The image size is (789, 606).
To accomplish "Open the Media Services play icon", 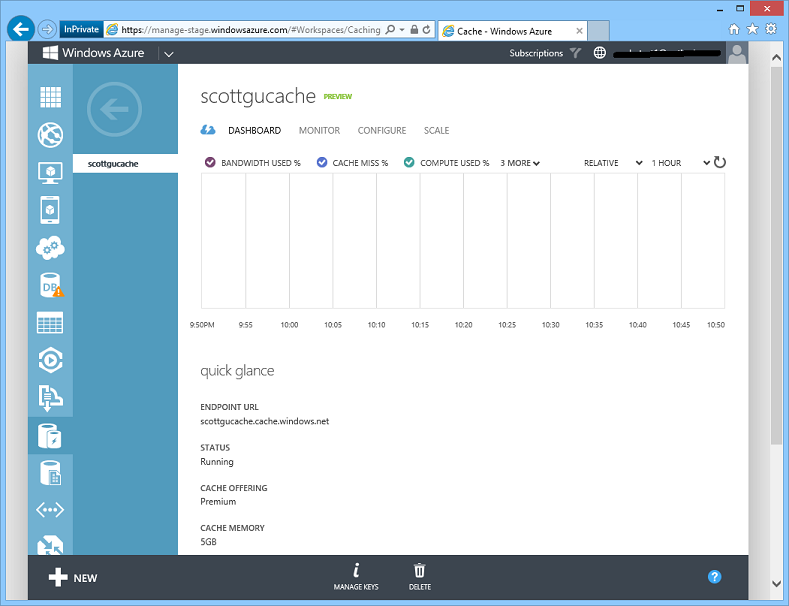I will tap(50, 360).
